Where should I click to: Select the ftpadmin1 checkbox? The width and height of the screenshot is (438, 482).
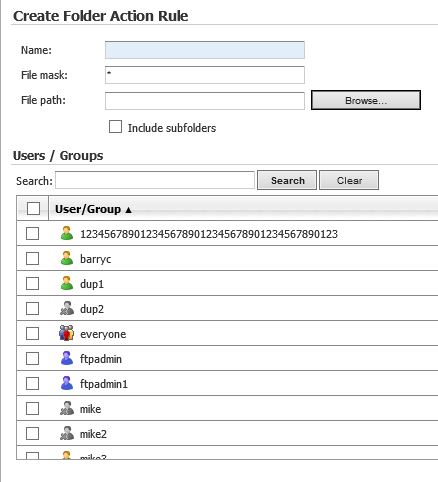click(x=32, y=383)
